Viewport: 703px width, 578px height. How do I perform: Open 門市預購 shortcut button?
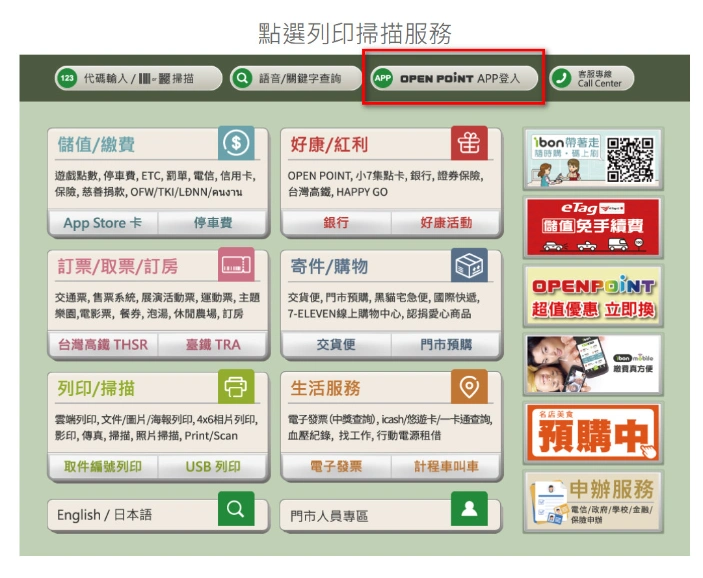pos(446,344)
